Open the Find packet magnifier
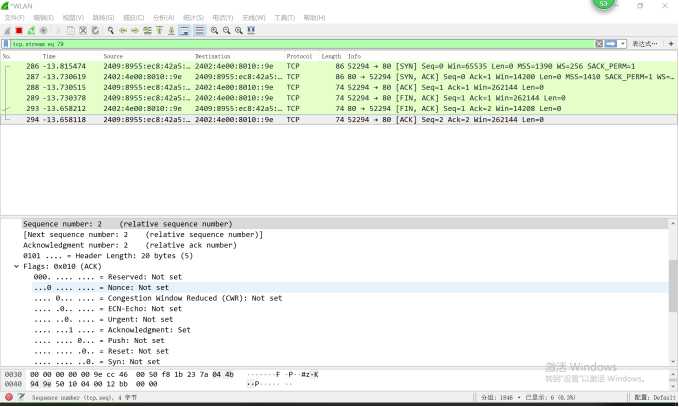 click(x=111, y=30)
